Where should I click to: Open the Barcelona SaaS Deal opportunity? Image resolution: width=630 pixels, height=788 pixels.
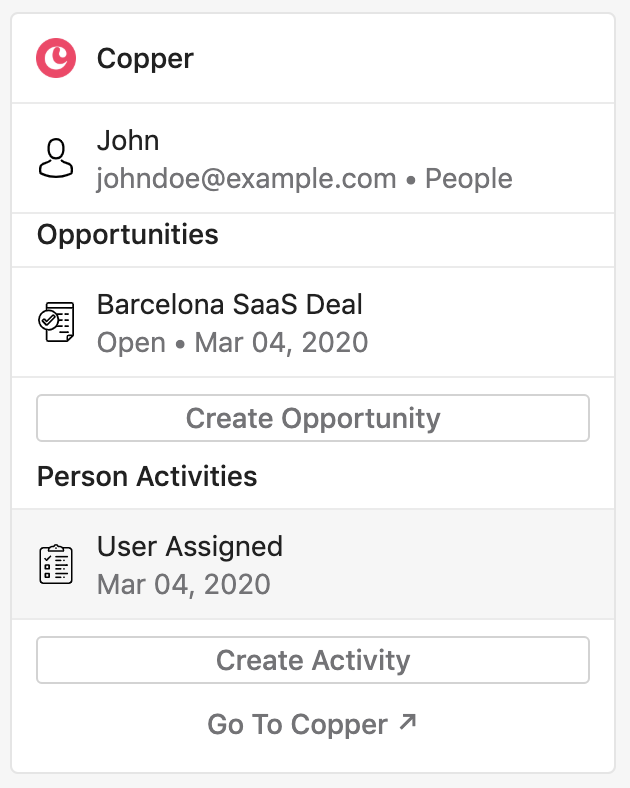pyautogui.click(x=230, y=305)
